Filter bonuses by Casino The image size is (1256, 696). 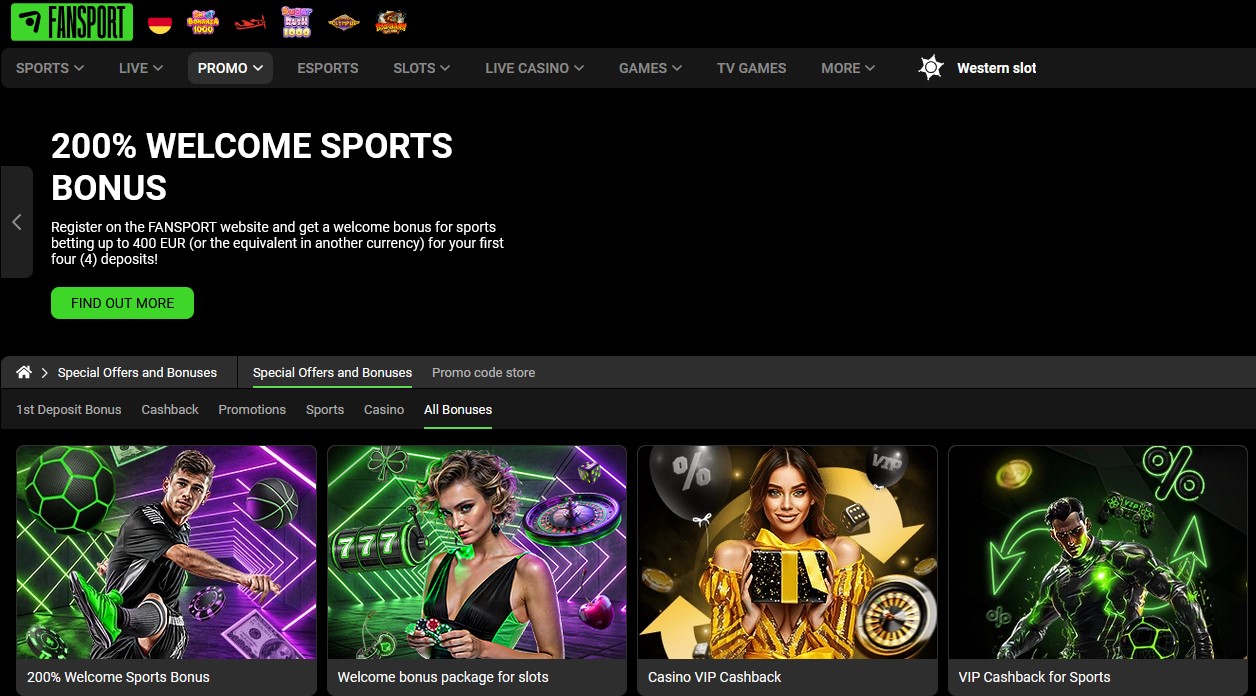[x=384, y=409]
